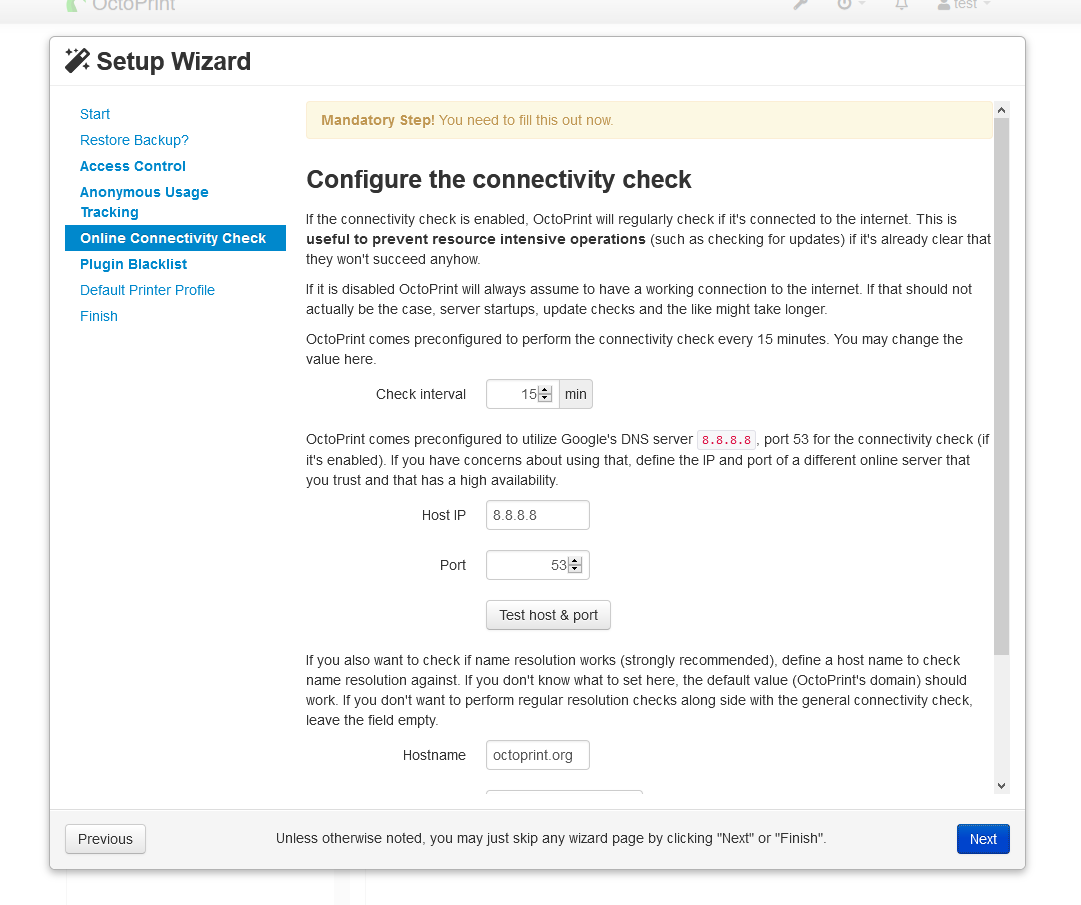
Task: Click the Test host & port button
Action: pos(548,615)
